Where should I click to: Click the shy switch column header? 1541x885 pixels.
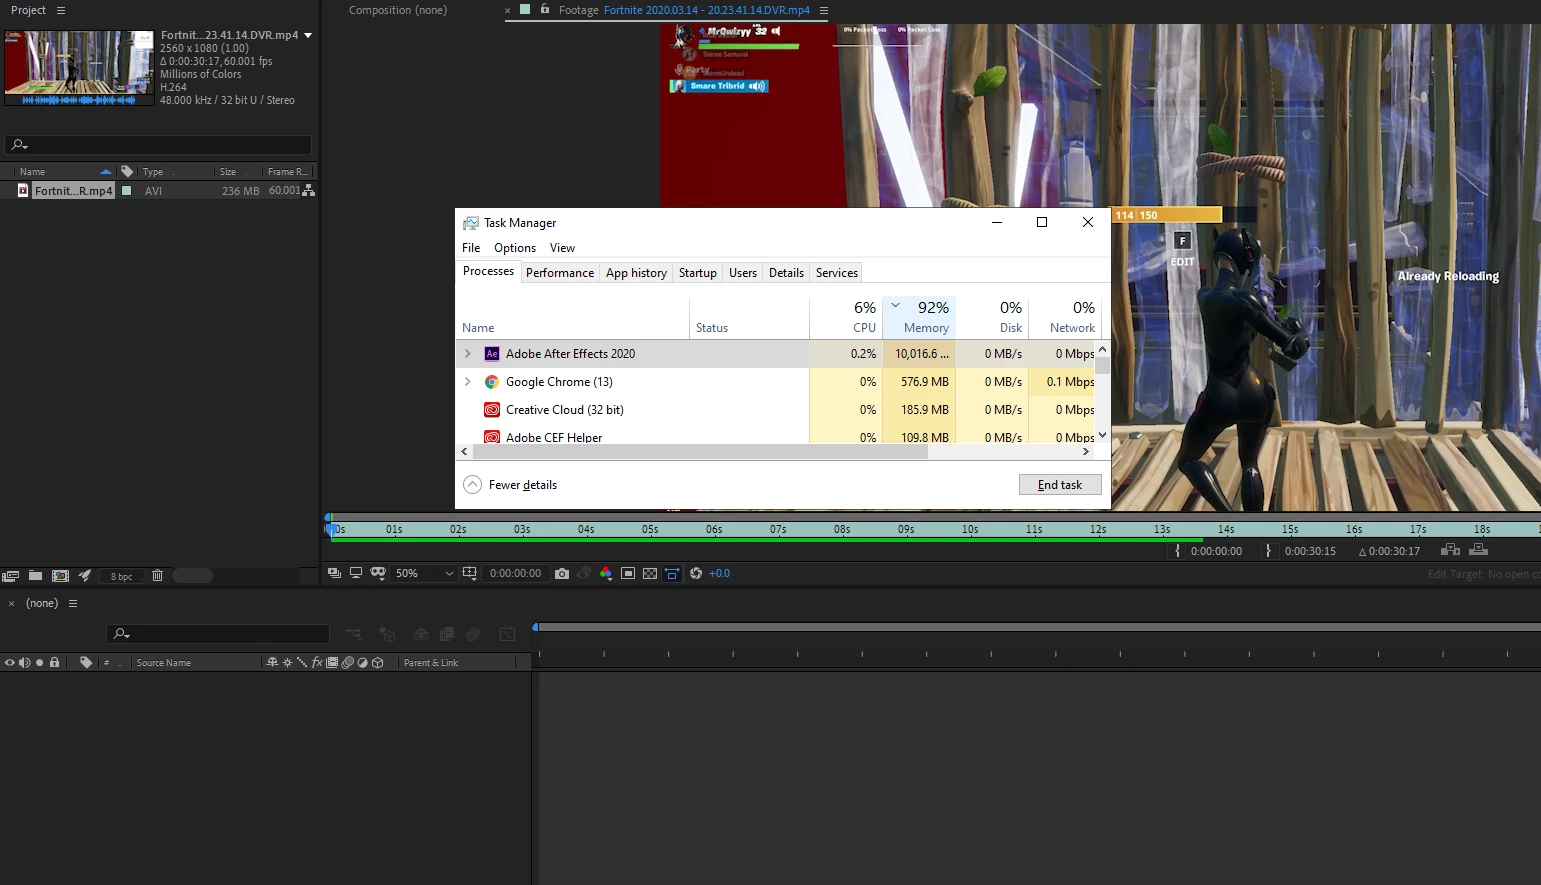[x=272, y=662]
